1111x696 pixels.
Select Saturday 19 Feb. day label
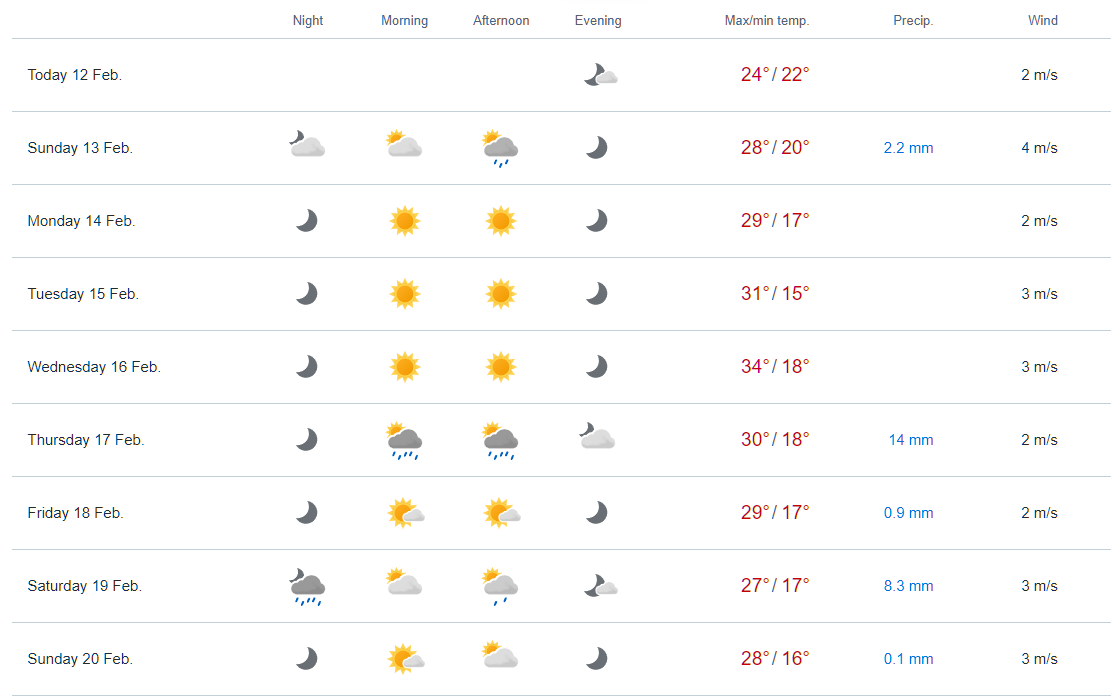pyautogui.click(x=85, y=586)
